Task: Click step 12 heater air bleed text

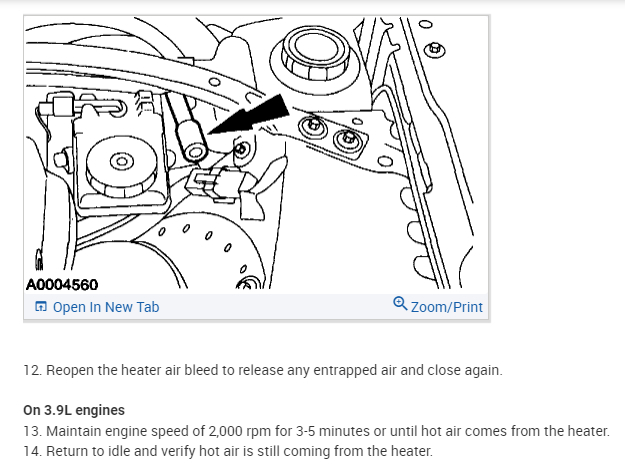Action: tap(263, 370)
